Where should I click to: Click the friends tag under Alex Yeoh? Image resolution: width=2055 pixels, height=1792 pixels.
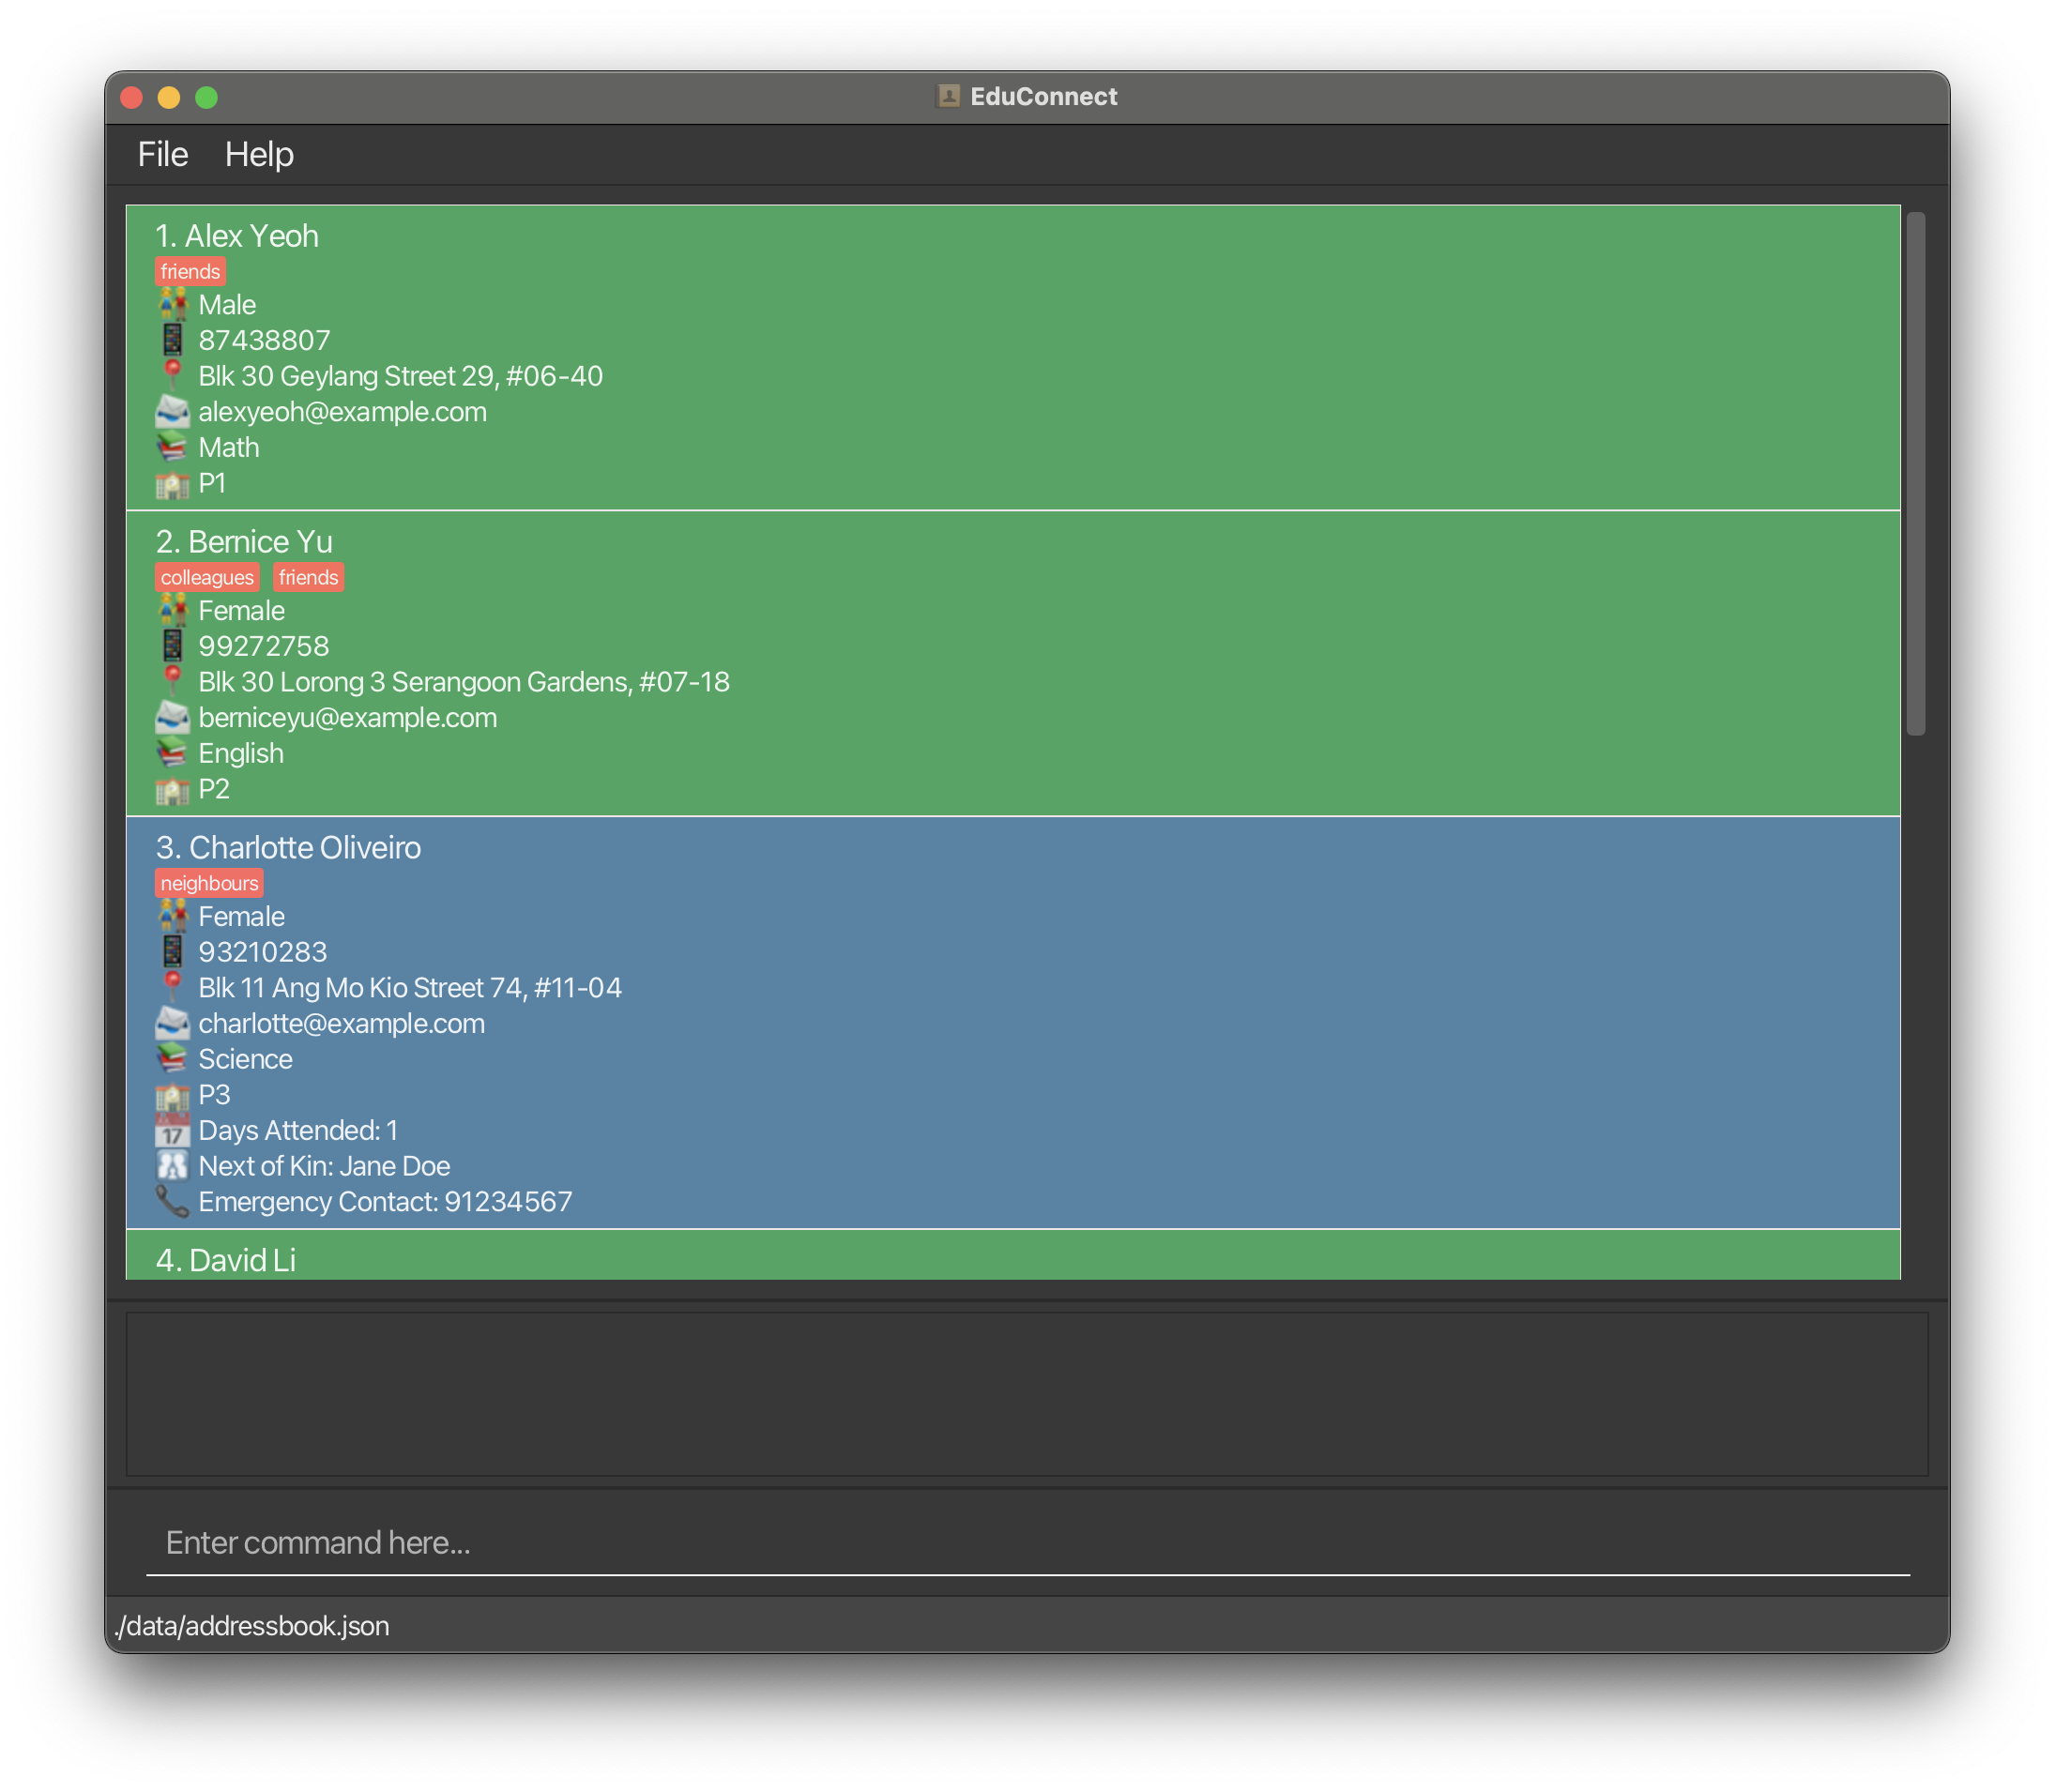[190, 271]
